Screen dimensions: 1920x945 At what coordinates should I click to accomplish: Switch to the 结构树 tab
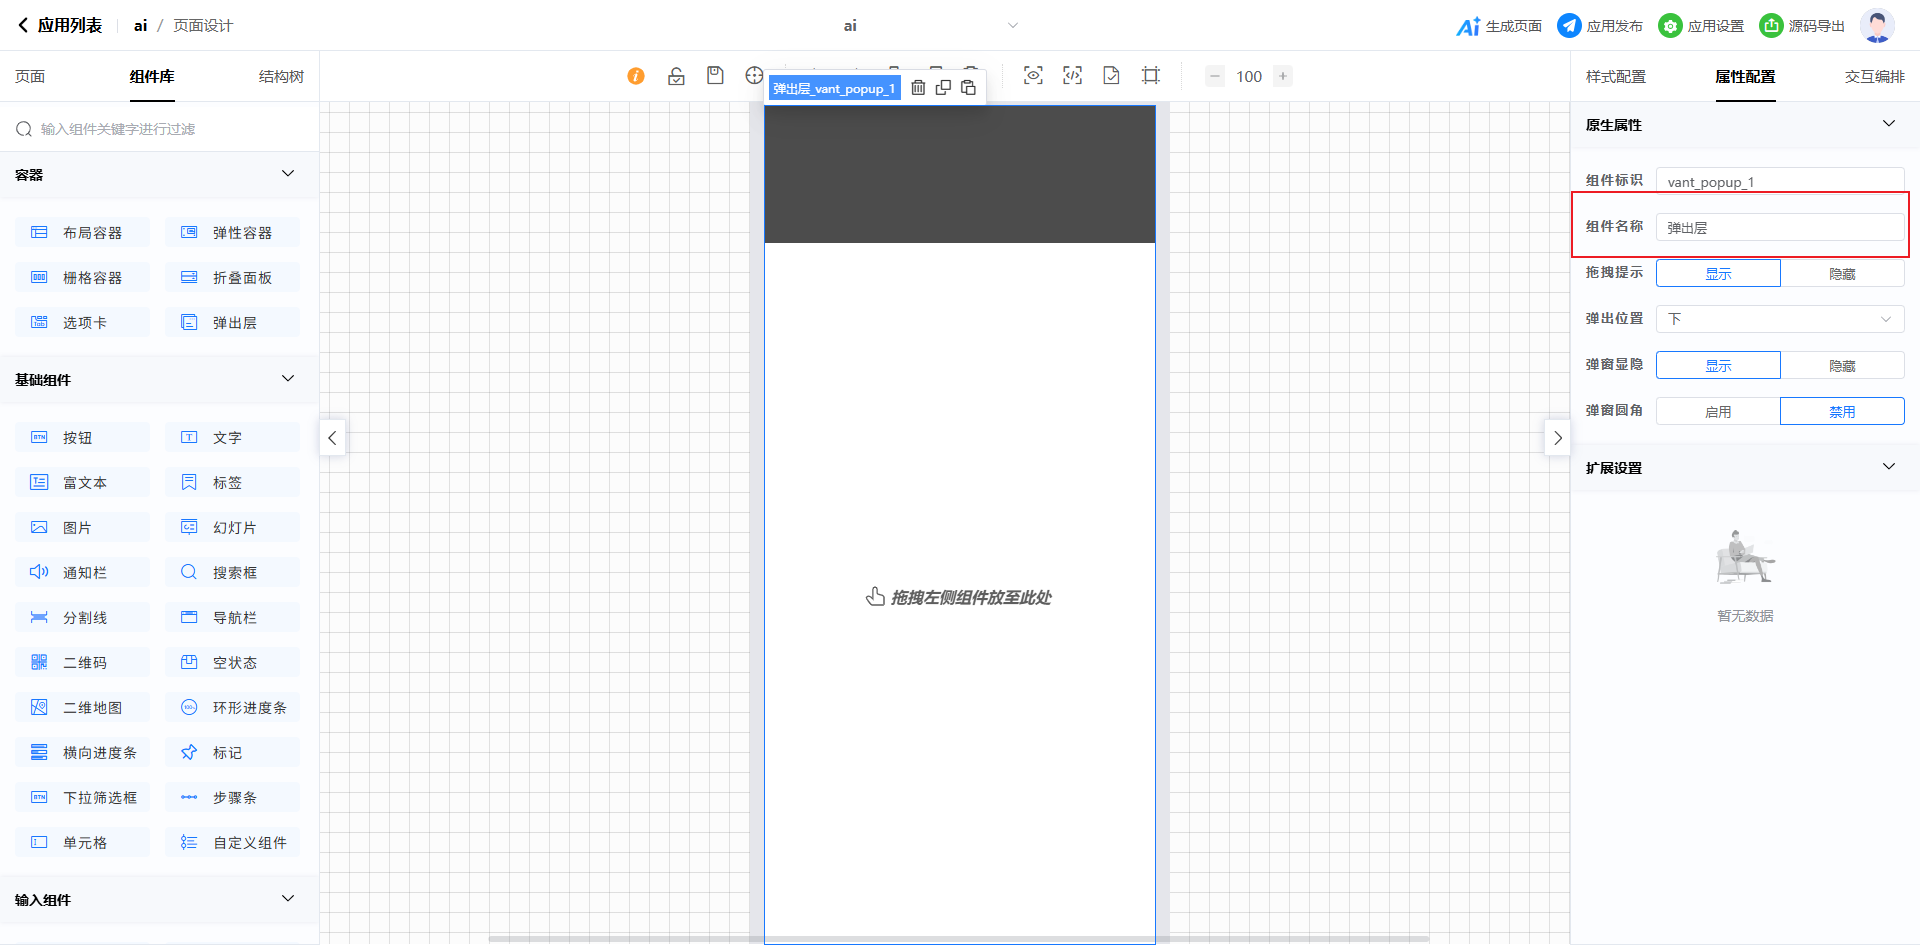click(x=281, y=77)
